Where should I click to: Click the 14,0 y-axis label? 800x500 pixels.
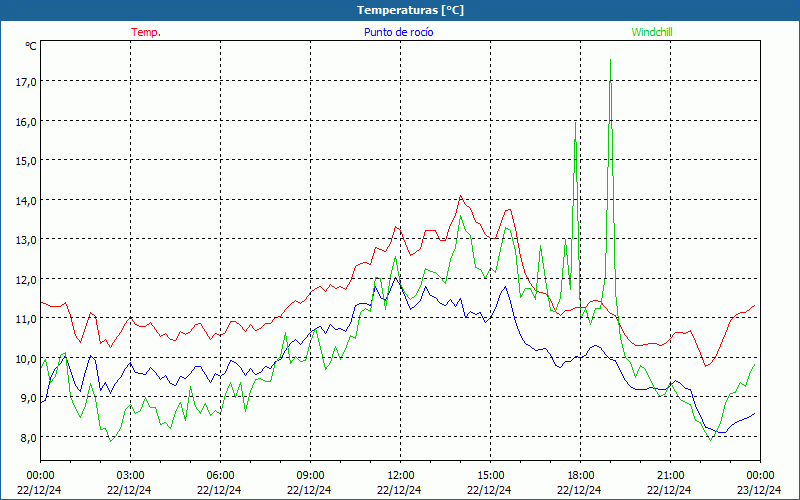coord(26,200)
